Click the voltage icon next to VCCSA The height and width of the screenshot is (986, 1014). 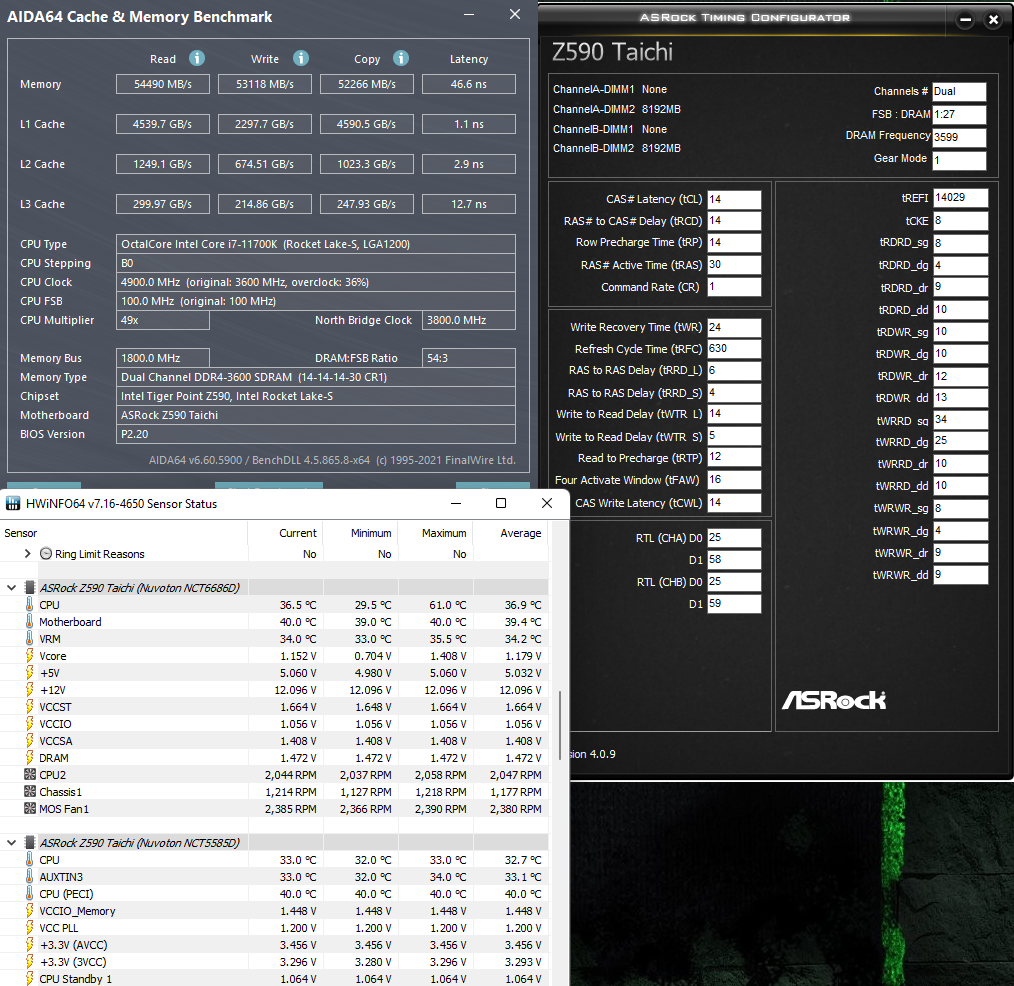pyautogui.click(x=30, y=740)
